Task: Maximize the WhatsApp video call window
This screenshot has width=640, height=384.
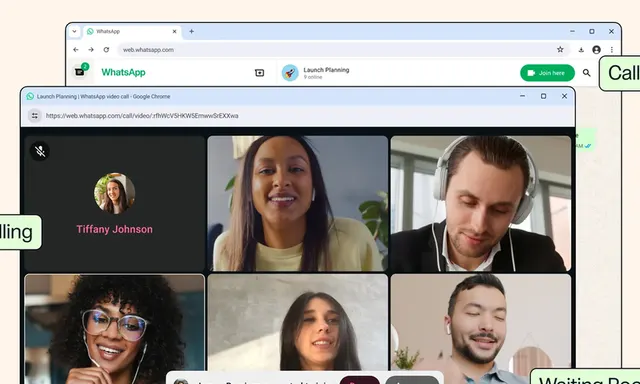Action: pos(543,96)
